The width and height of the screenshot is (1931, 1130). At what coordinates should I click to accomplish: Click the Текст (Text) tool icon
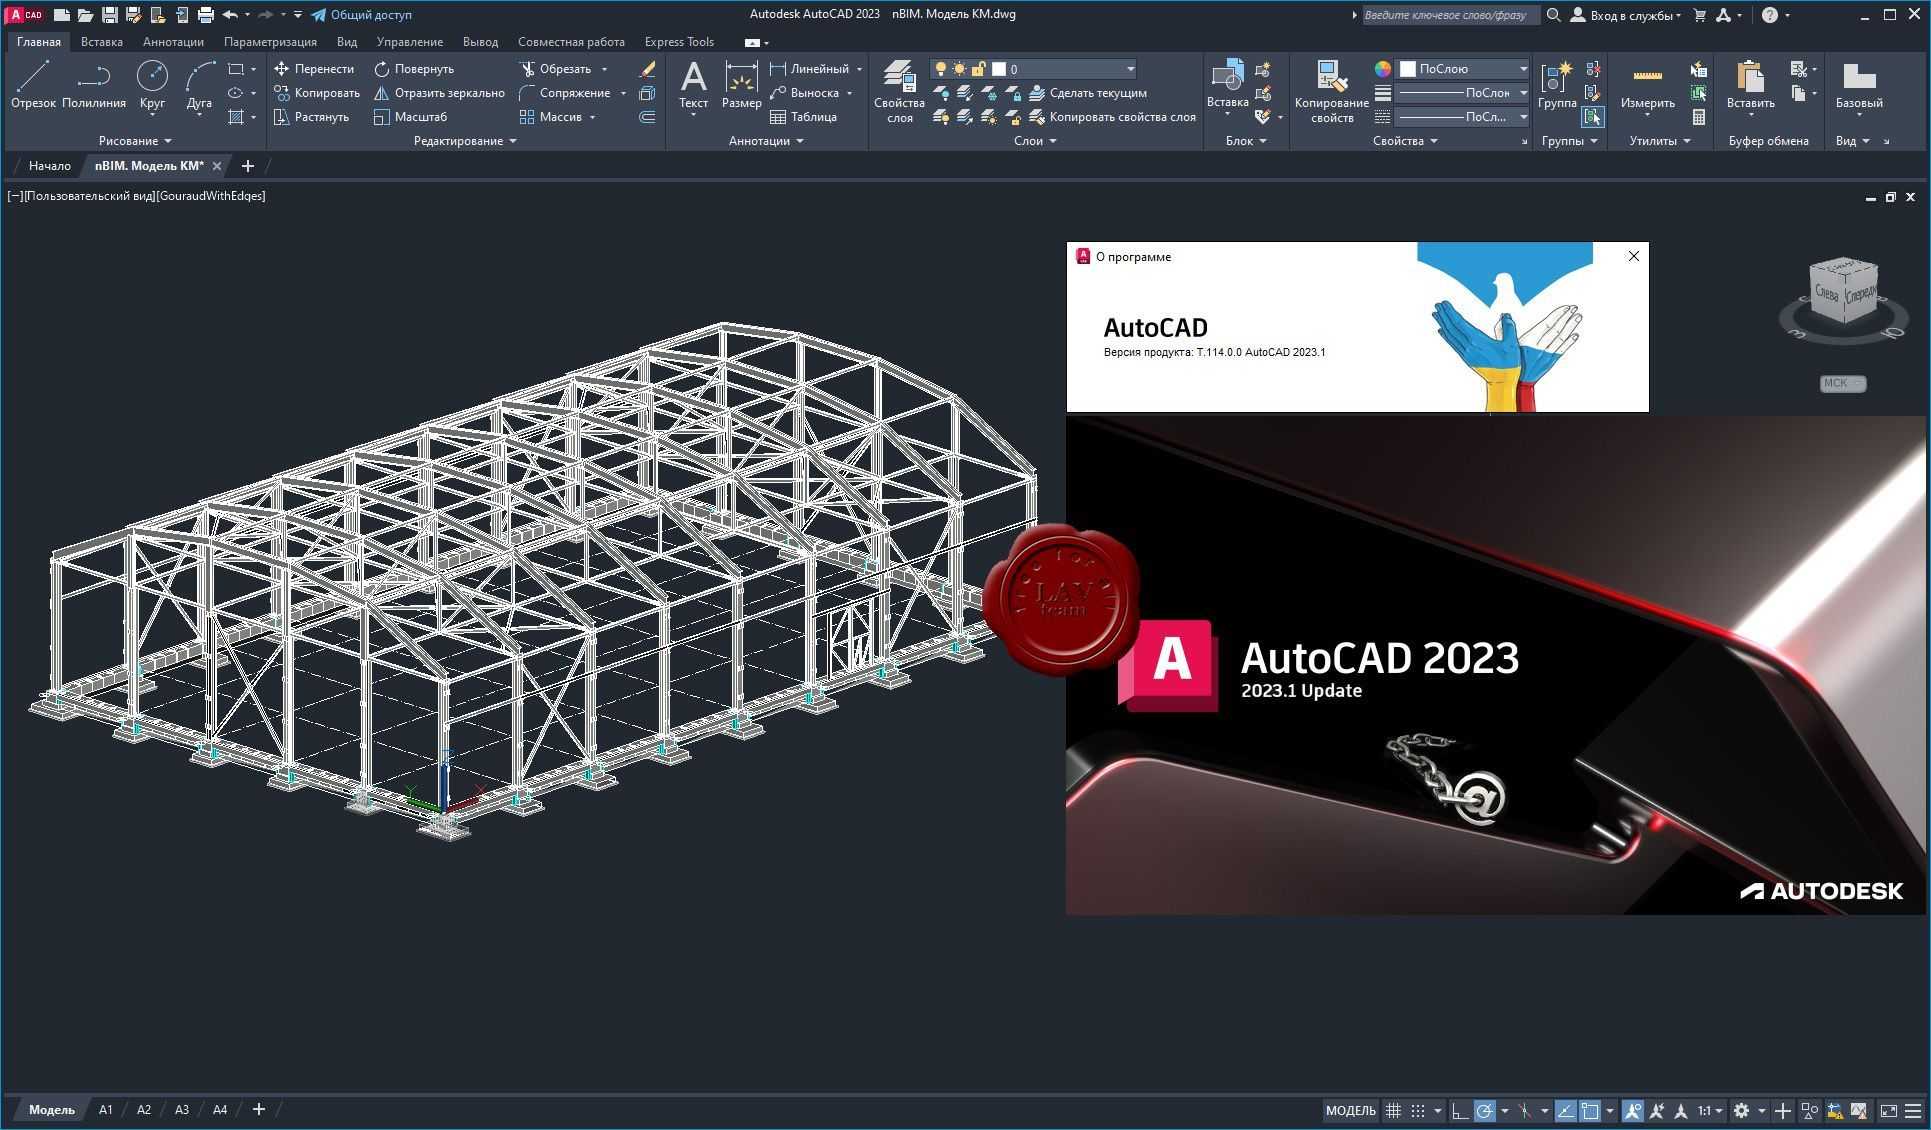[x=693, y=77]
